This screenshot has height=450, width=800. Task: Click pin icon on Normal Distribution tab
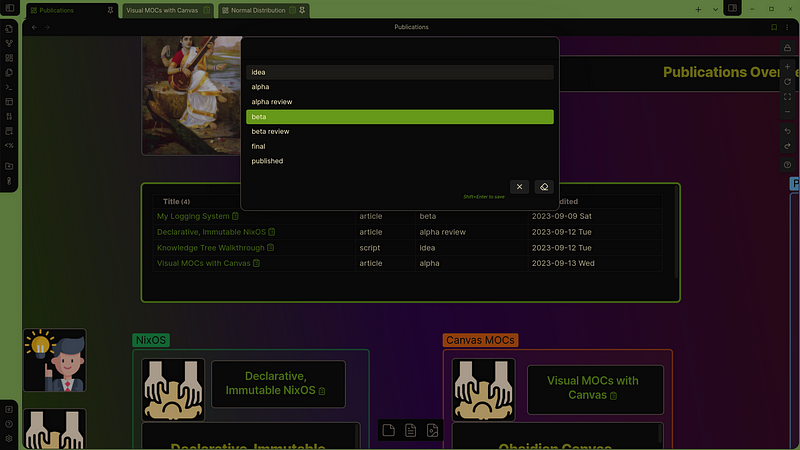[x=302, y=10]
